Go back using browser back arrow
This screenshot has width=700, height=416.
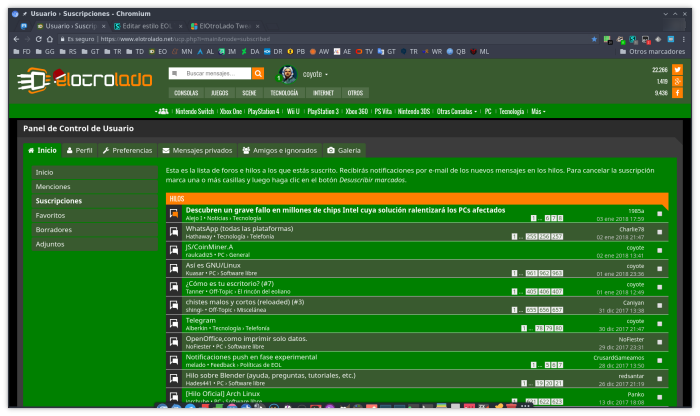pyautogui.click(x=16, y=39)
